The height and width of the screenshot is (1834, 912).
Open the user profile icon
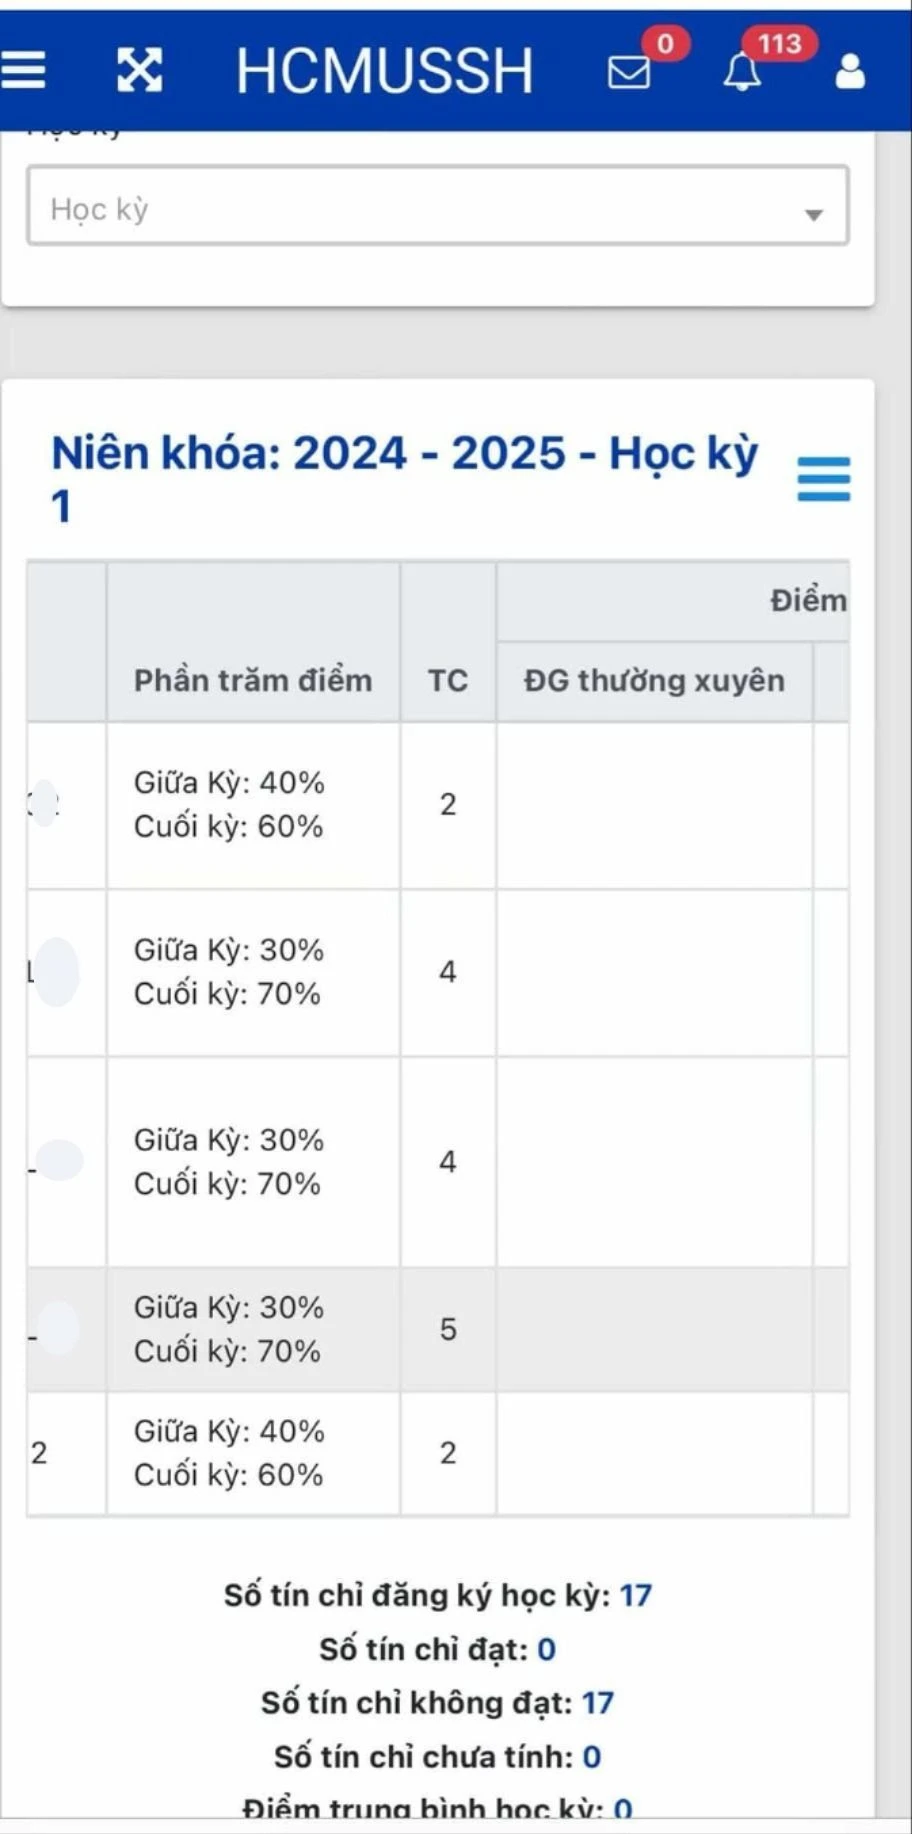click(x=850, y=70)
